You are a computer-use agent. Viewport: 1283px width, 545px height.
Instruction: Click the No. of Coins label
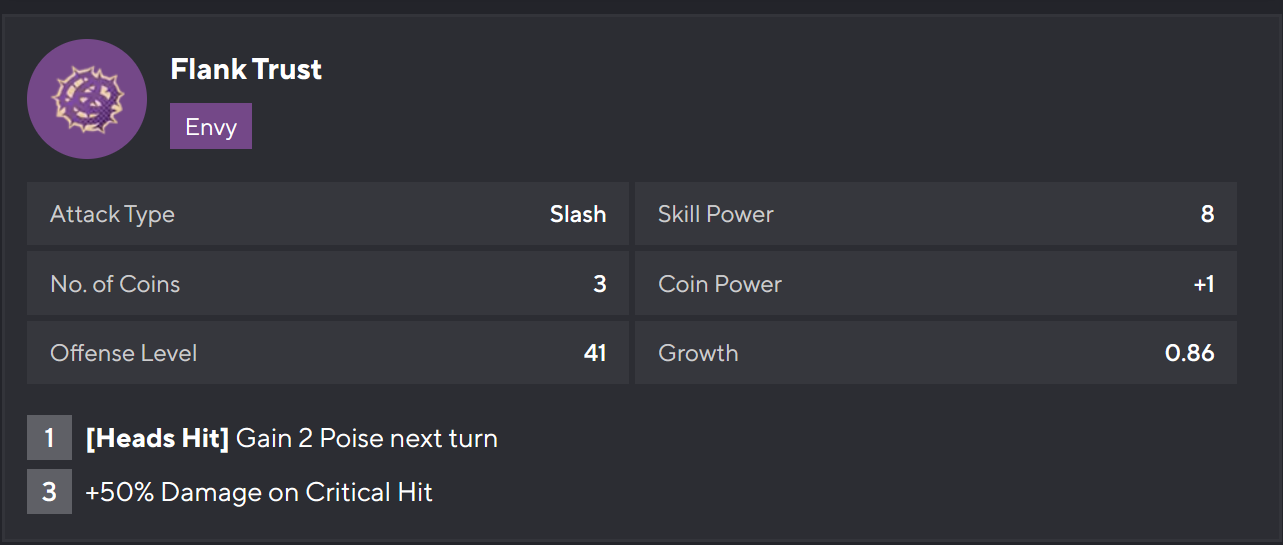115,284
